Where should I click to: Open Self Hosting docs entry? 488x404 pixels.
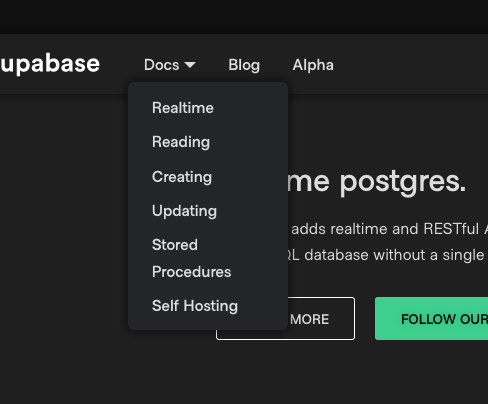point(195,306)
